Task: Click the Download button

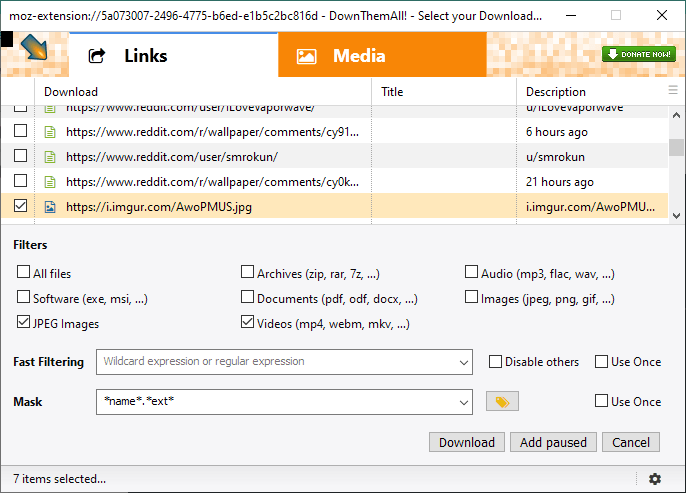Action: (467, 442)
